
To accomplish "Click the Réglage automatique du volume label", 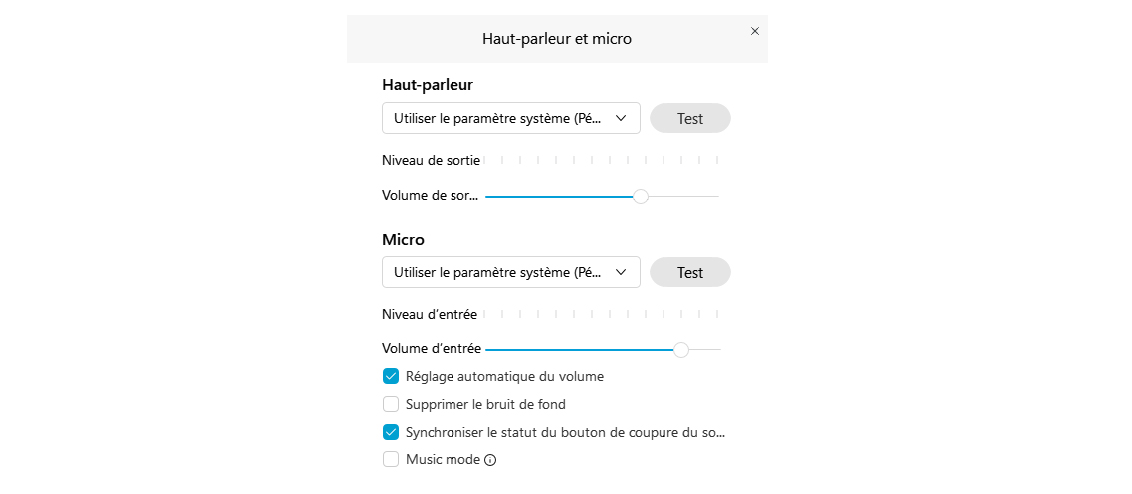I will 505,376.
